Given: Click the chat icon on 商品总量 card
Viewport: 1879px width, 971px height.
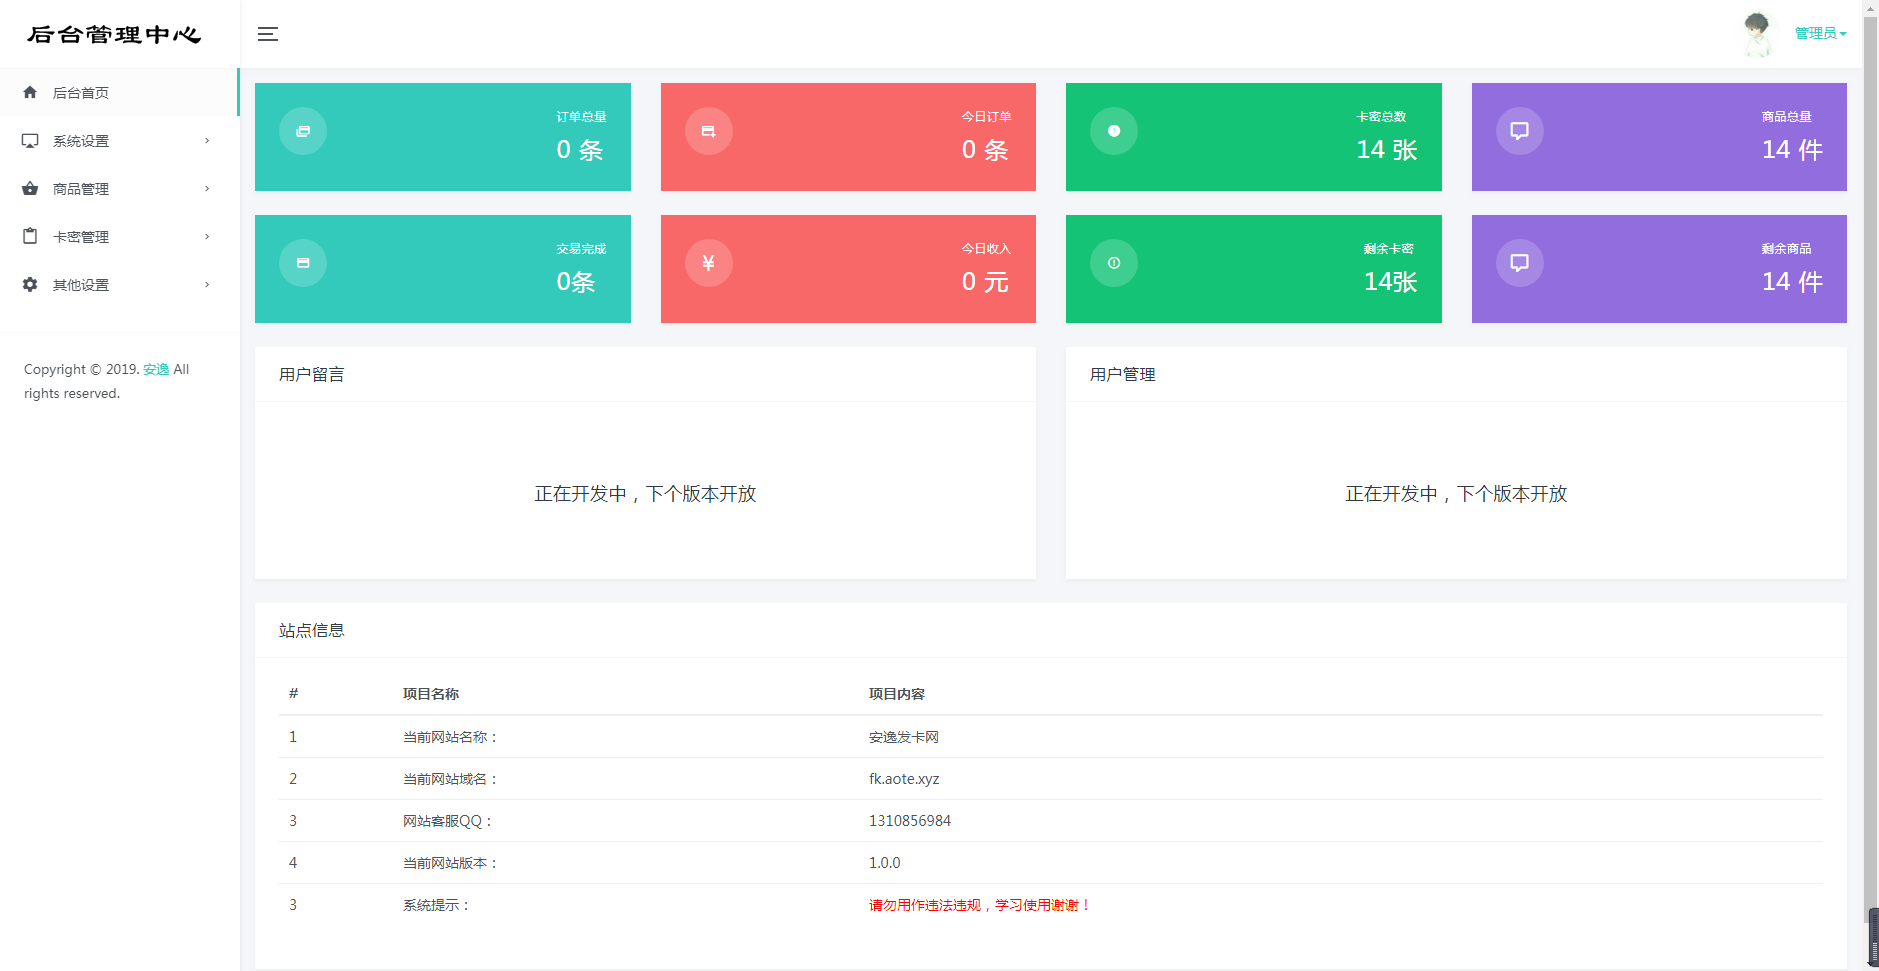Looking at the screenshot, I should point(1520,131).
